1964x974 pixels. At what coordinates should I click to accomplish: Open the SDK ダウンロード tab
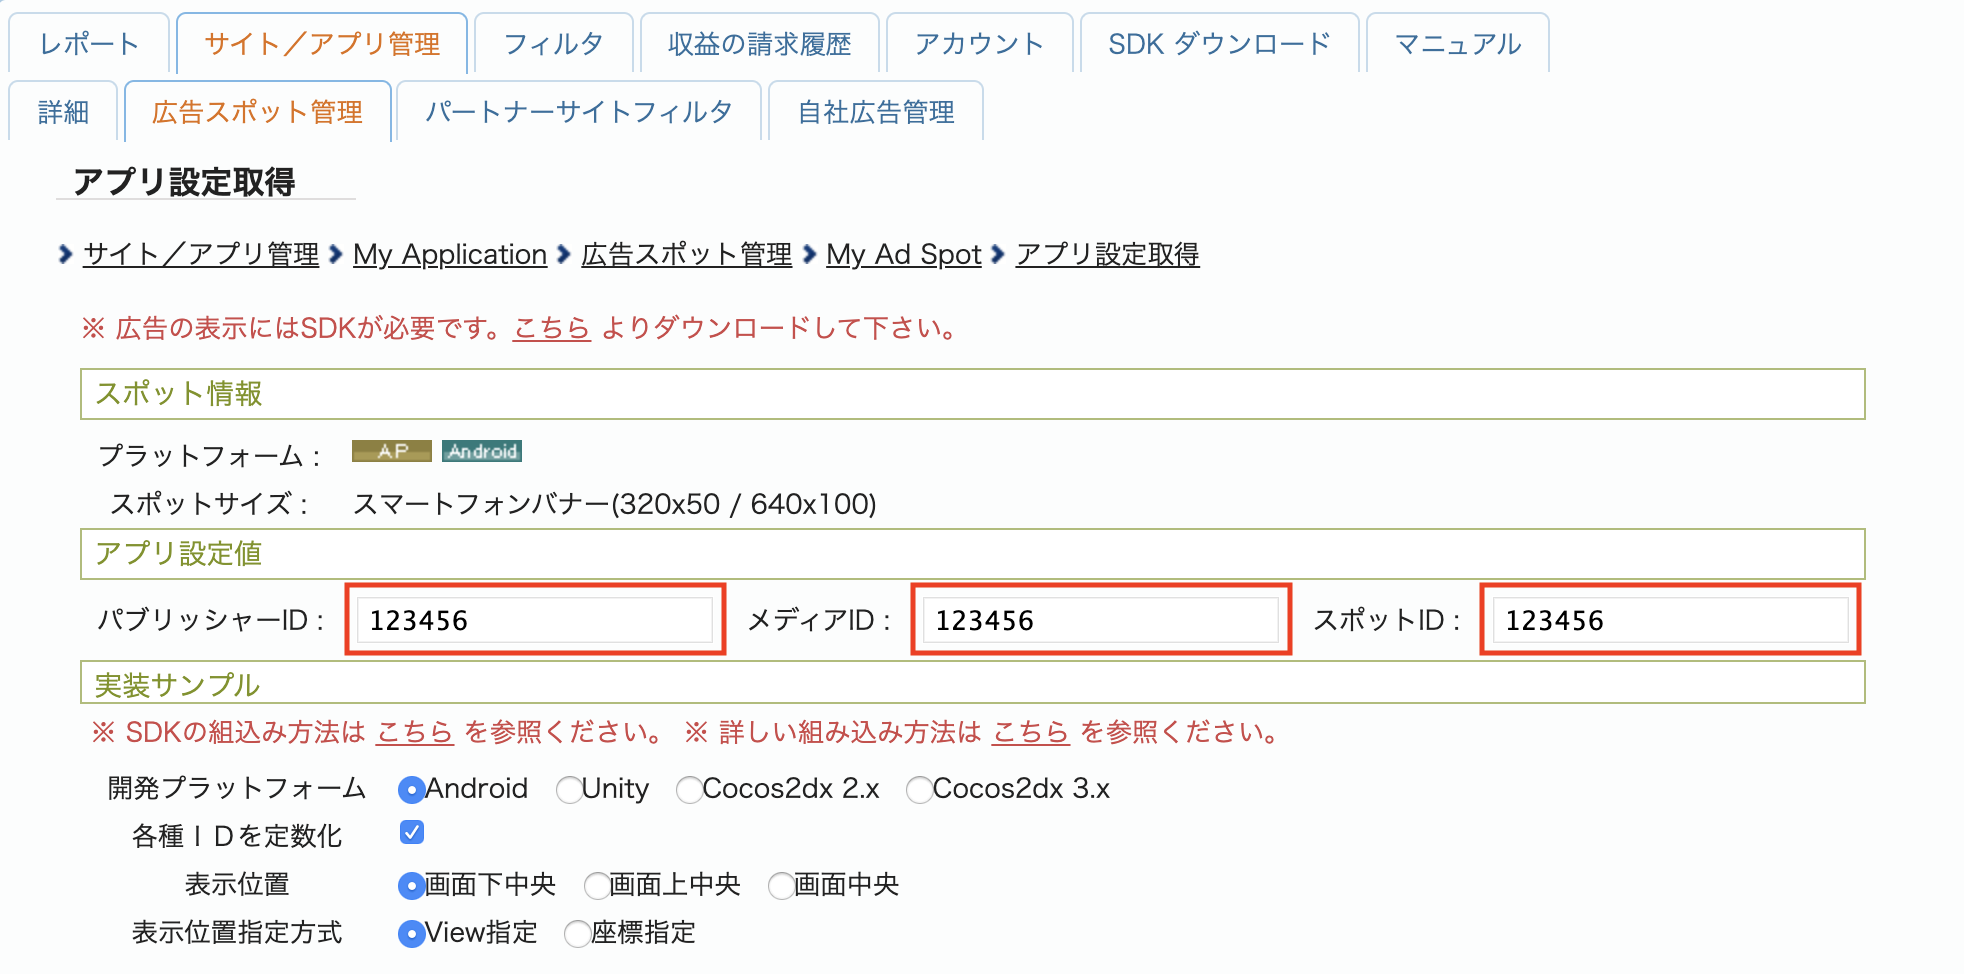(x=1218, y=44)
